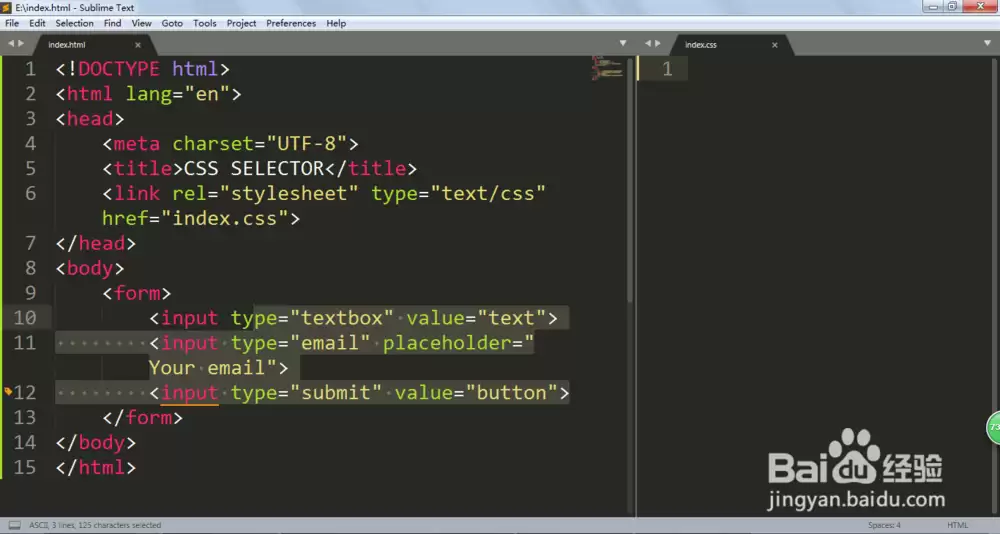1000x534 pixels.
Task: Click the "UTF-8" charset value
Action: coord(307,144)
